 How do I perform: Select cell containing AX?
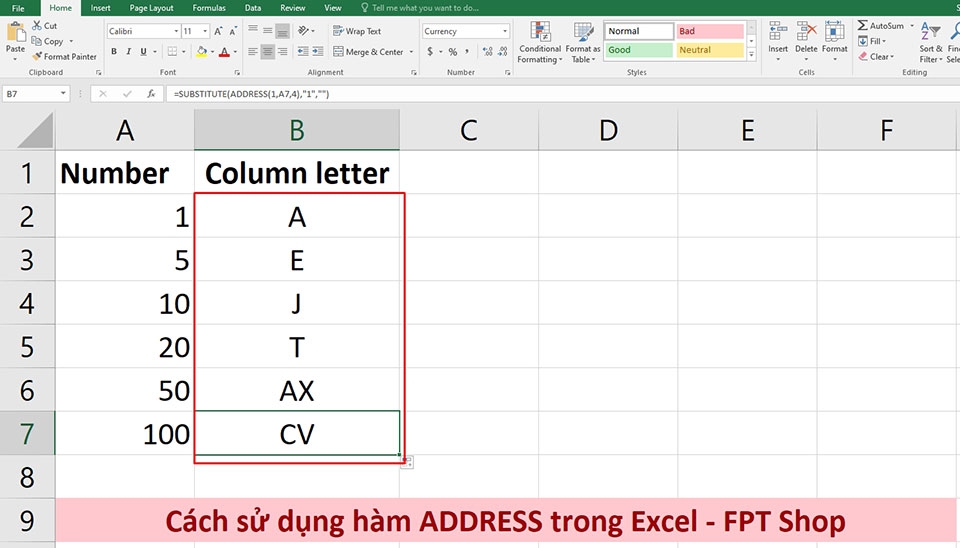(x=297, y=390)
